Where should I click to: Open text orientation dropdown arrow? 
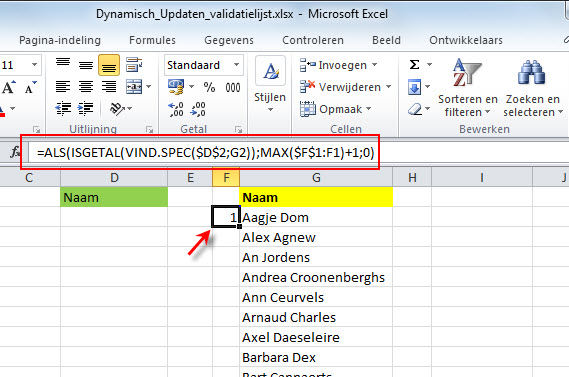pos(130,108)
